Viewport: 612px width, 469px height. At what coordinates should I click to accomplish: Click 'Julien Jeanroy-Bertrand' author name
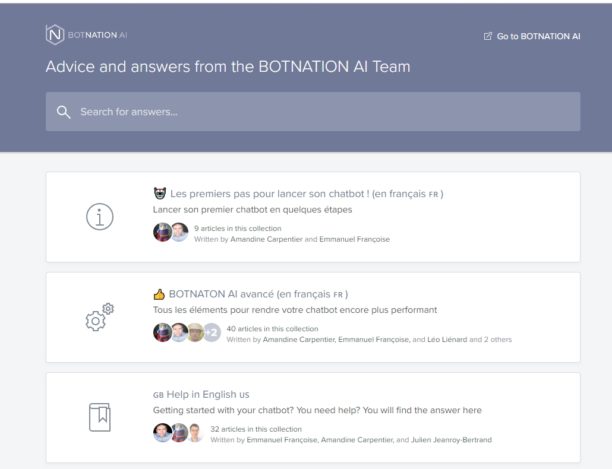[451, 440]
